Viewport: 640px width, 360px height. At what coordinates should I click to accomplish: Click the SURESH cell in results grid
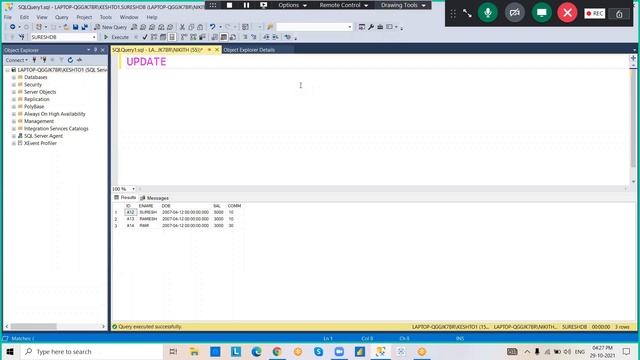tap(148, 212)
